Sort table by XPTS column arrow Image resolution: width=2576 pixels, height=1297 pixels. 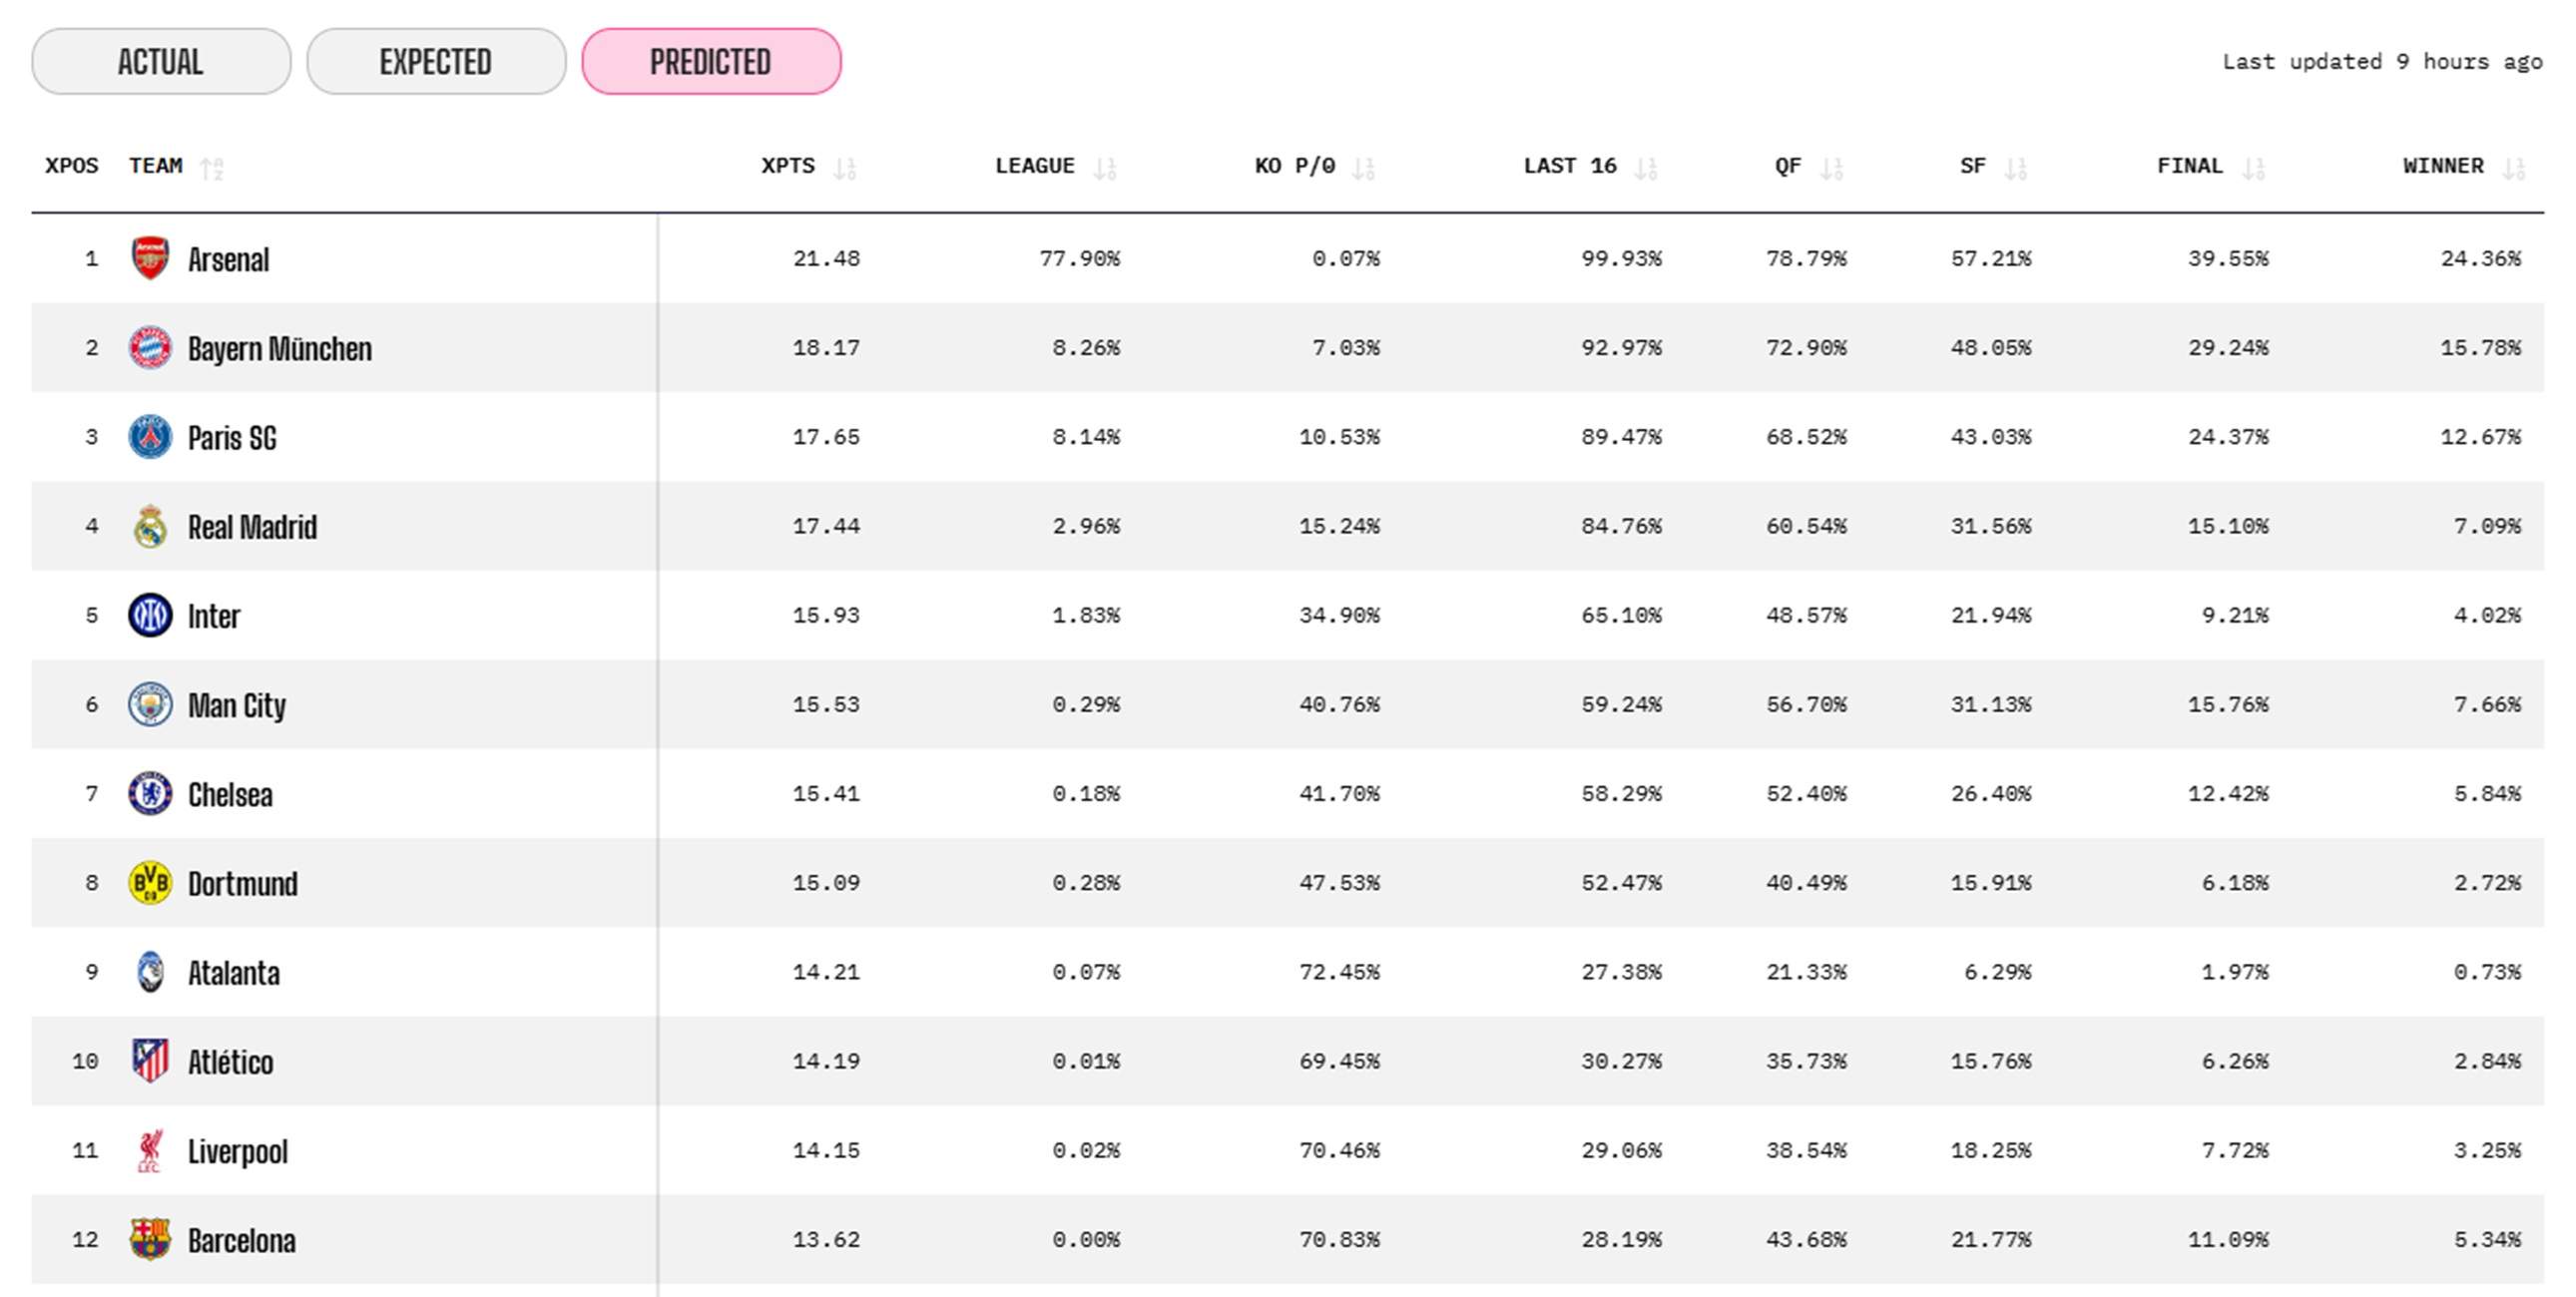coord(845,168)
